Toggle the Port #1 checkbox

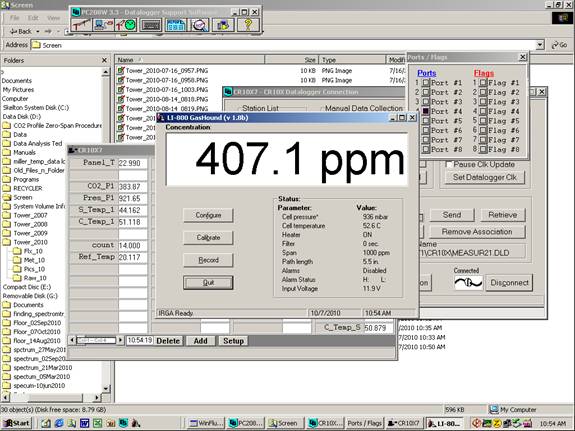pyautogui.click(x=425, y=83)
